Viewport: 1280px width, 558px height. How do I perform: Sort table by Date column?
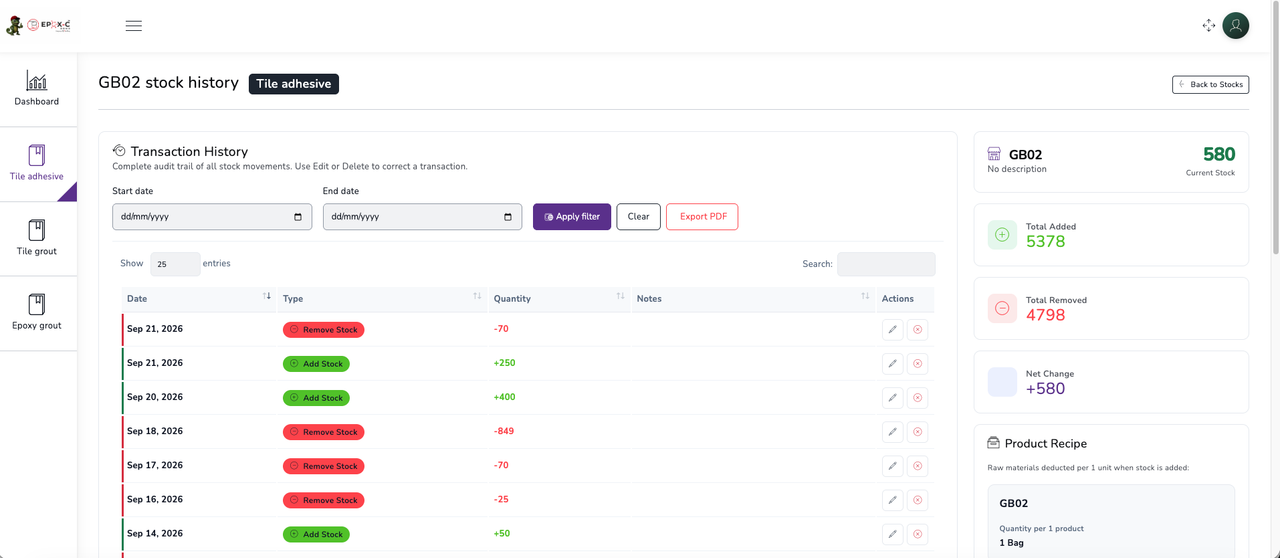[199, 299]
